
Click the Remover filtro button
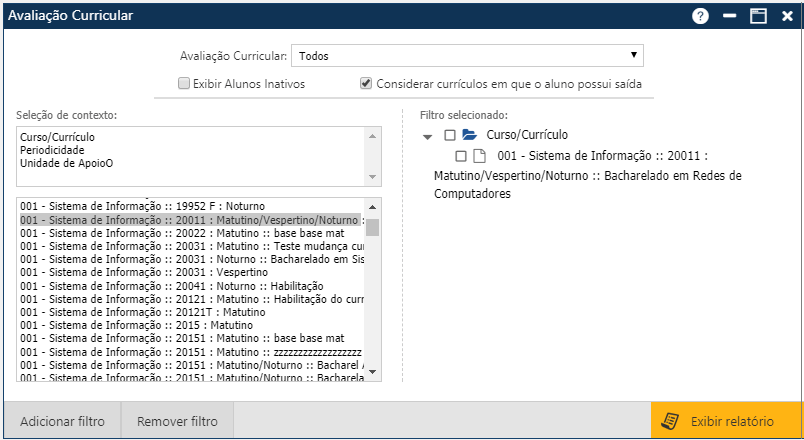(x=177, y=422)
